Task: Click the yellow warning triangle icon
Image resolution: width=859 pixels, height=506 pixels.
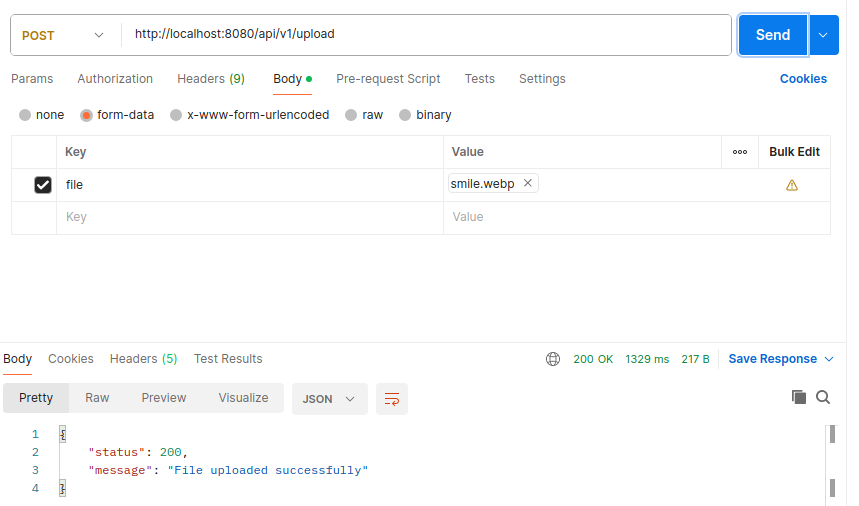Action: pos(792,185)
